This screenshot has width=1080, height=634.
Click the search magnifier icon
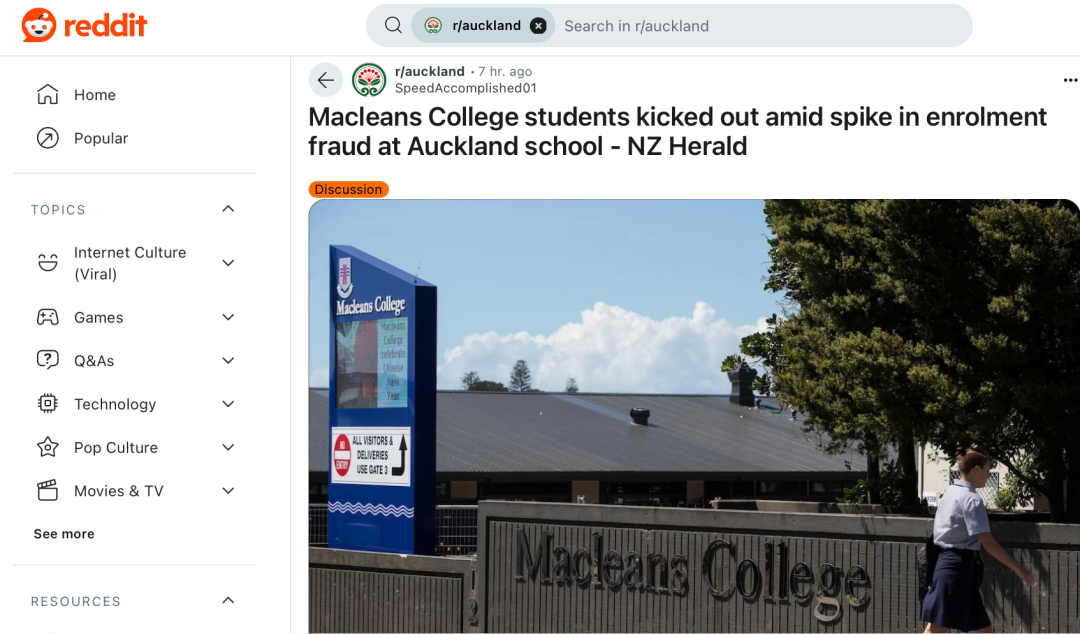pos(394,26)
